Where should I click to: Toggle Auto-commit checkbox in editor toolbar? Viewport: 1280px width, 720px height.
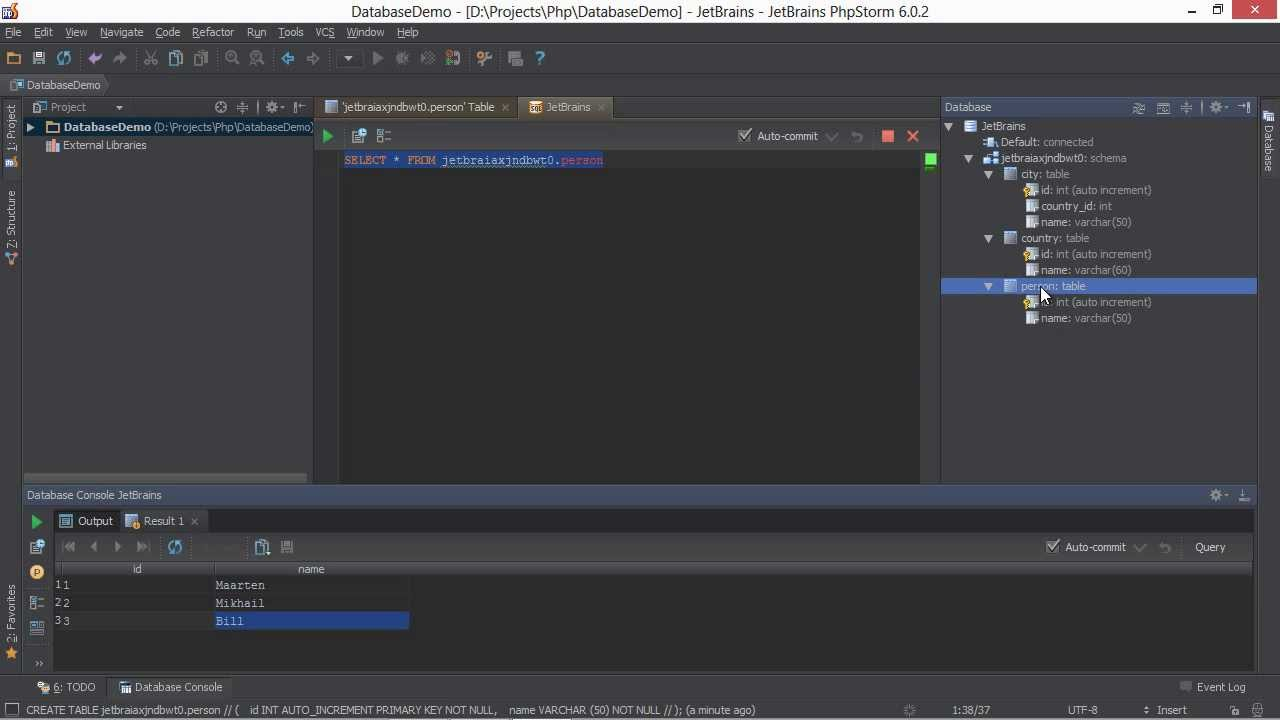(x=745, y=136)
